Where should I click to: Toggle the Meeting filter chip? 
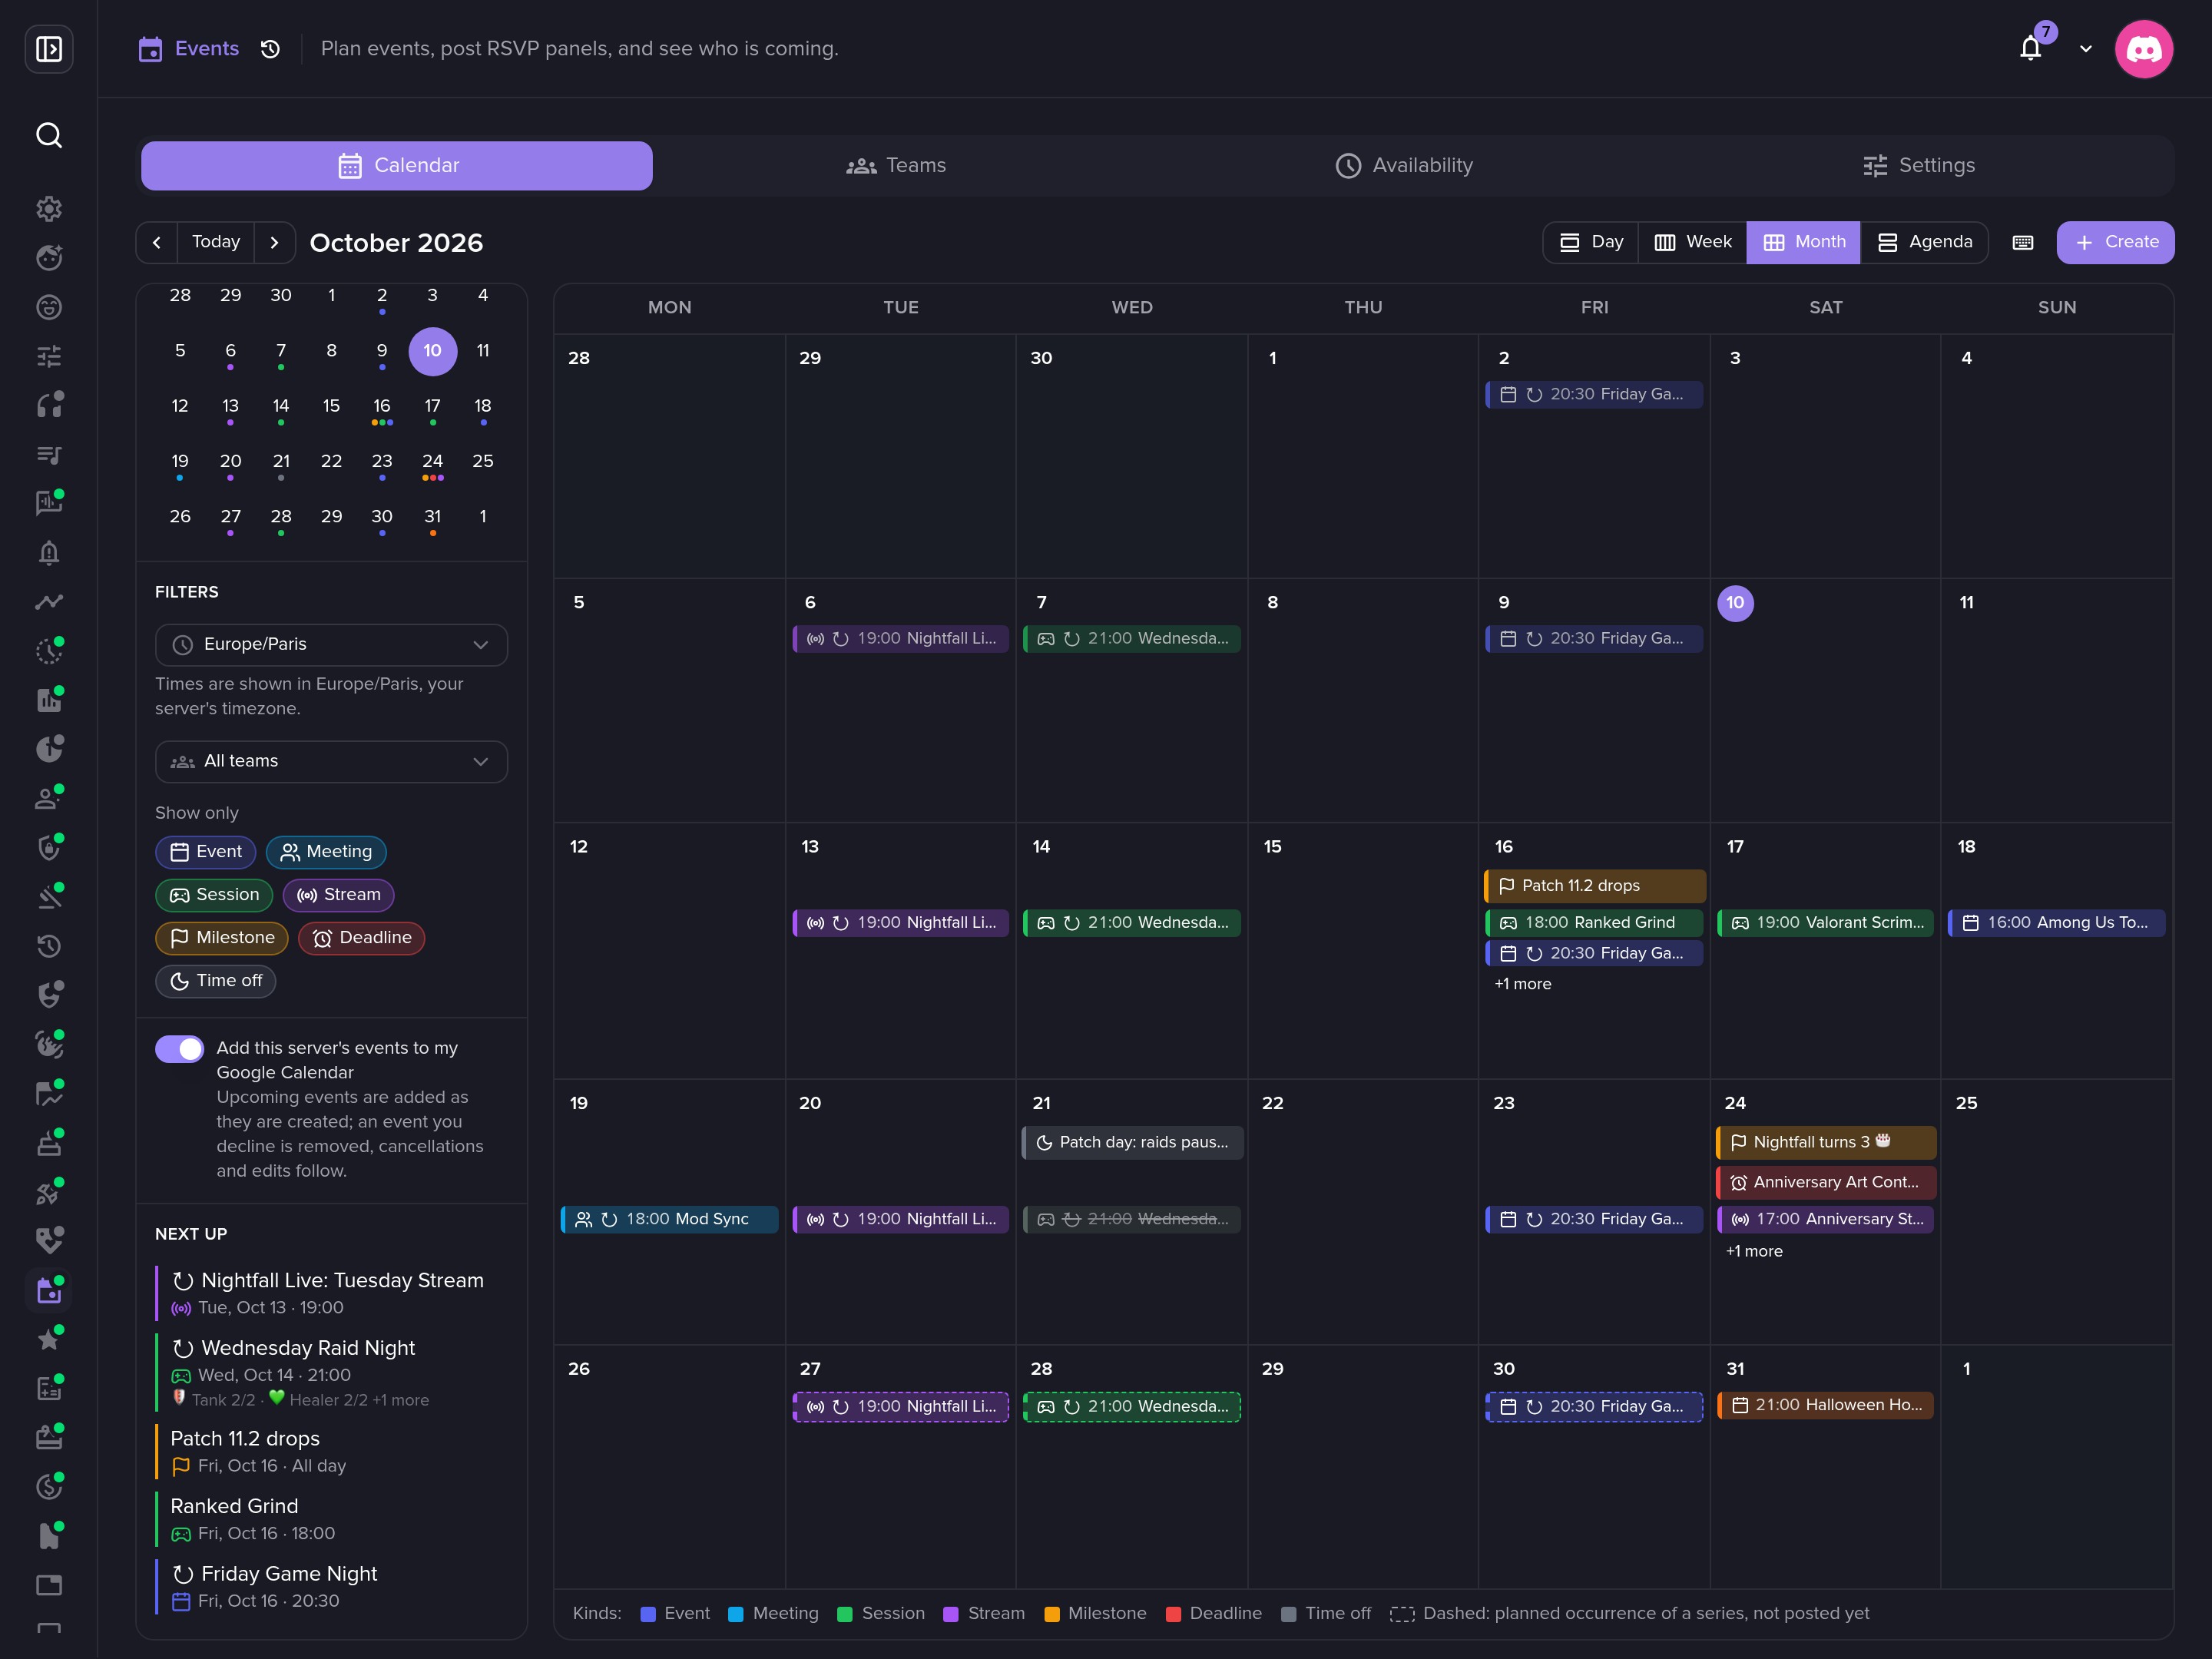coord(326,851)
